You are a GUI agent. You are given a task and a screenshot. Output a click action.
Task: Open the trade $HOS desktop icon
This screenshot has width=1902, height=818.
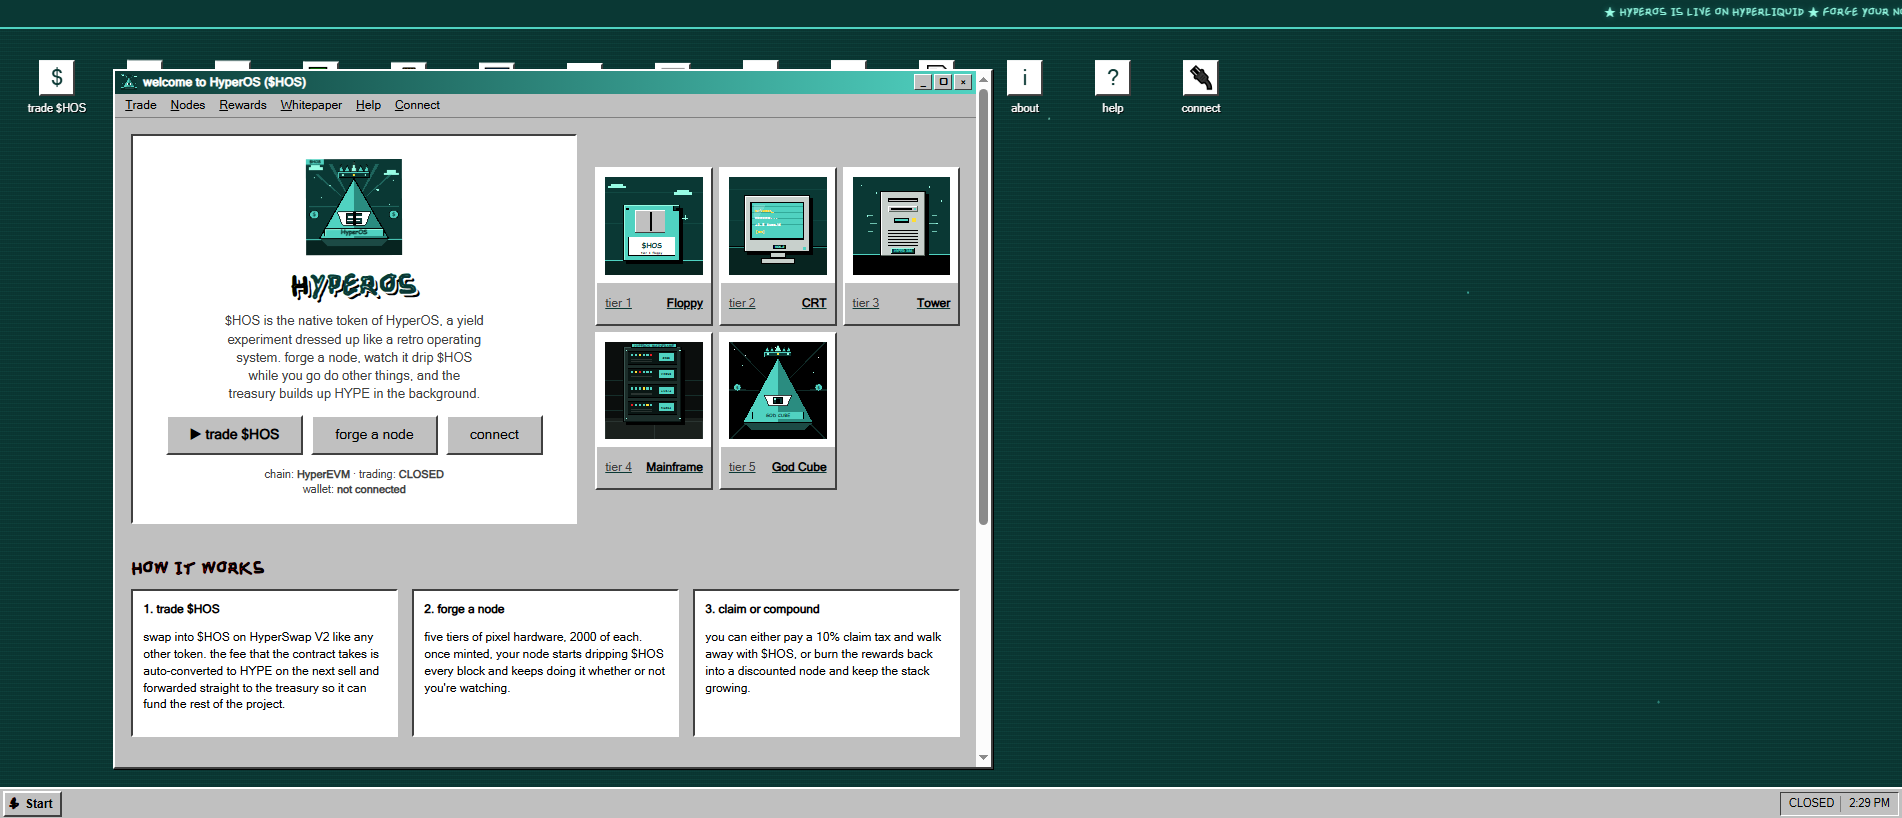[x=57, y=87]
